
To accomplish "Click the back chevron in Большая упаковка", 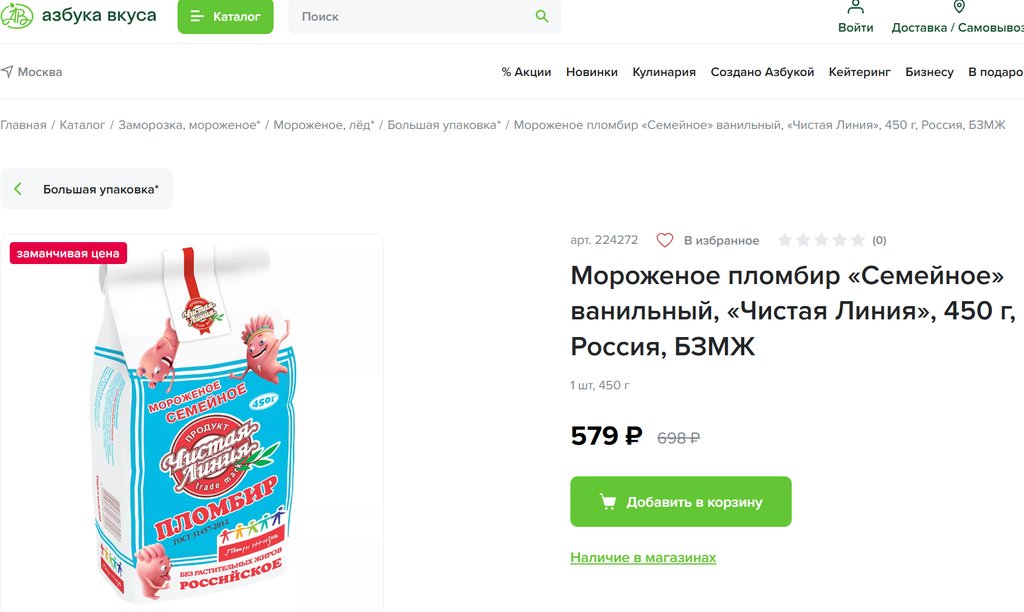I will pyautogui.click(x=18, y=189).
